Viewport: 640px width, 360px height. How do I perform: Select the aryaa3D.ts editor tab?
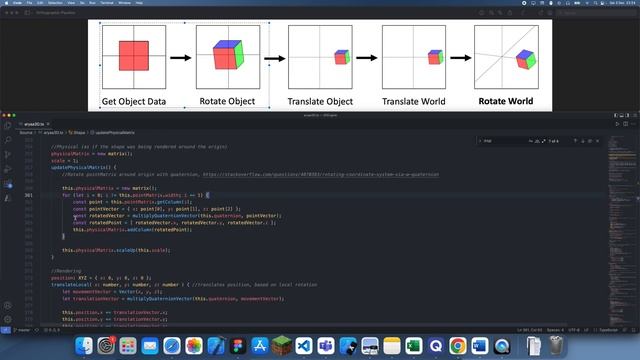tap(34, 124)
